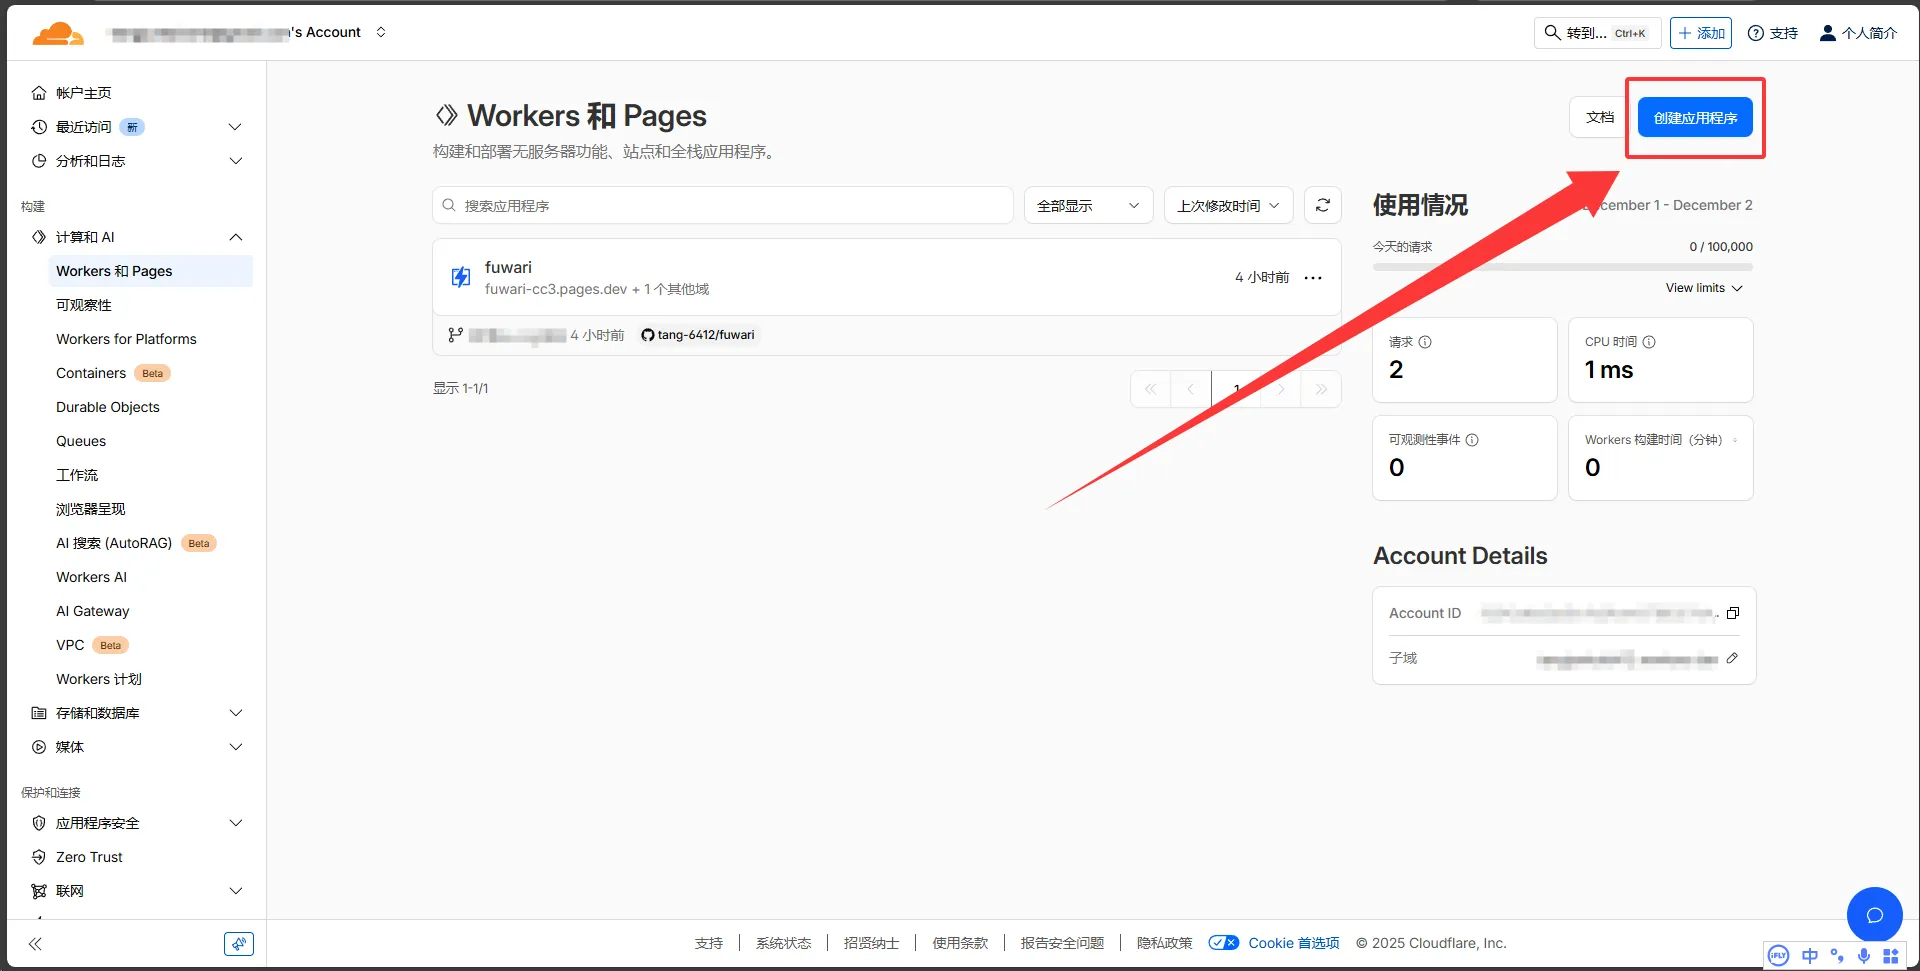Open 个人简介 profile menu

tap(1858, 33)
